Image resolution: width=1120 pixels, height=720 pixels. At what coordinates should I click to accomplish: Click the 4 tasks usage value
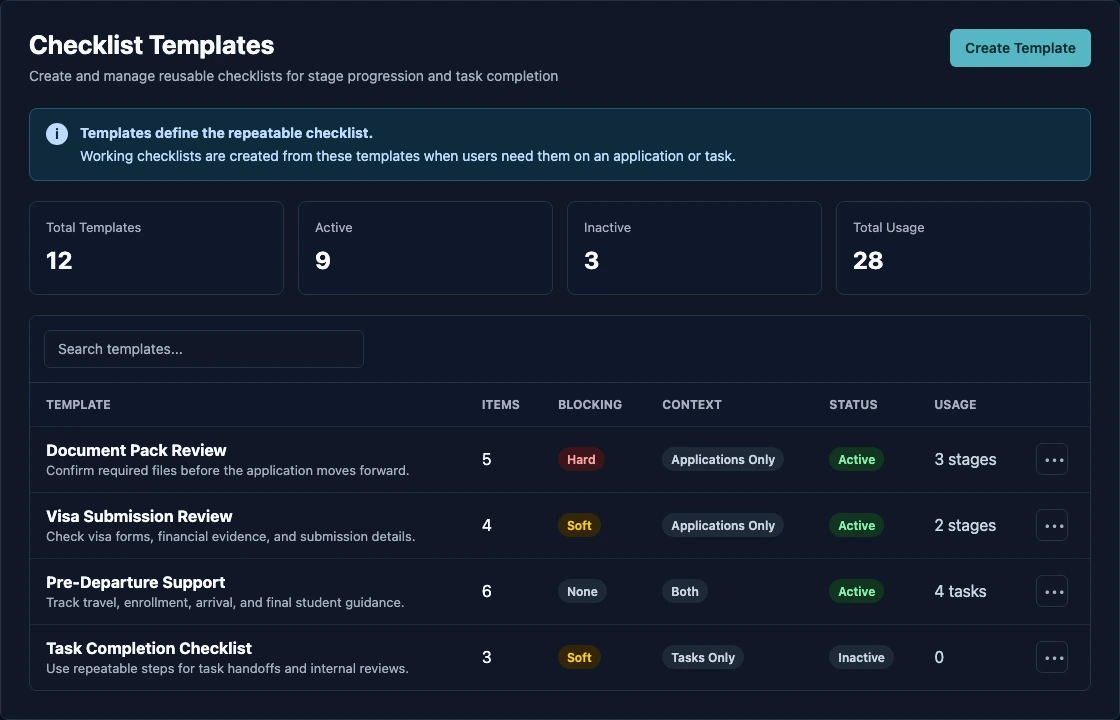pyautogui.click(x=960, y=591)
